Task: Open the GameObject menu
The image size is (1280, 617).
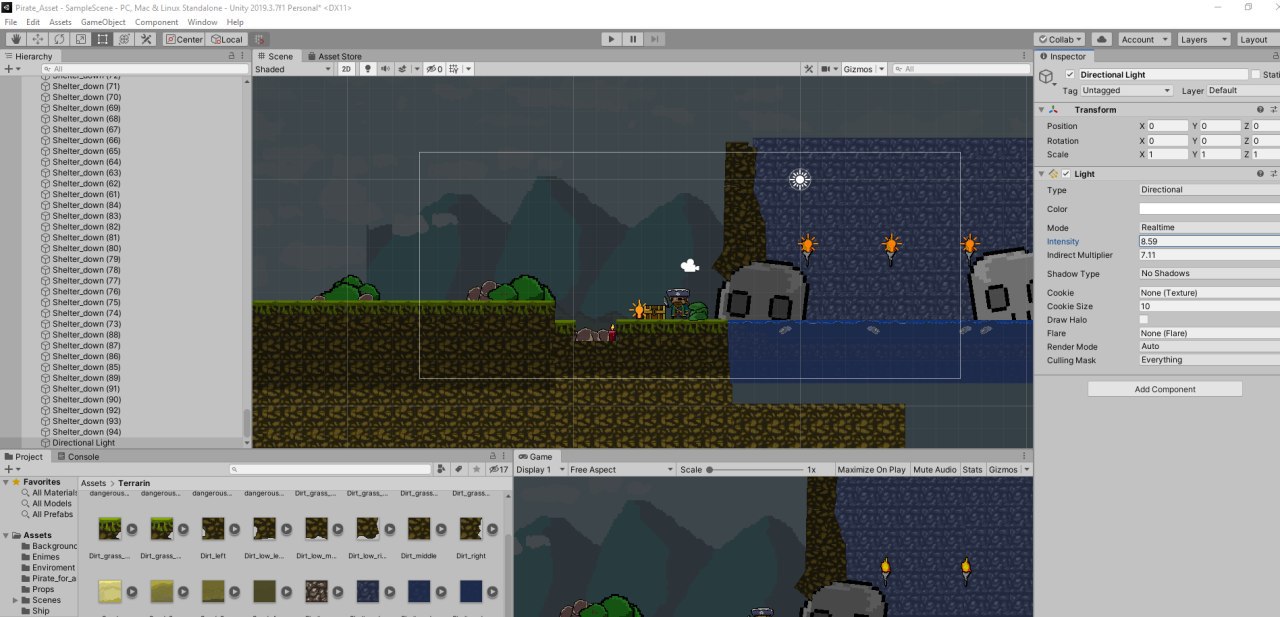Action: [103, 22]
